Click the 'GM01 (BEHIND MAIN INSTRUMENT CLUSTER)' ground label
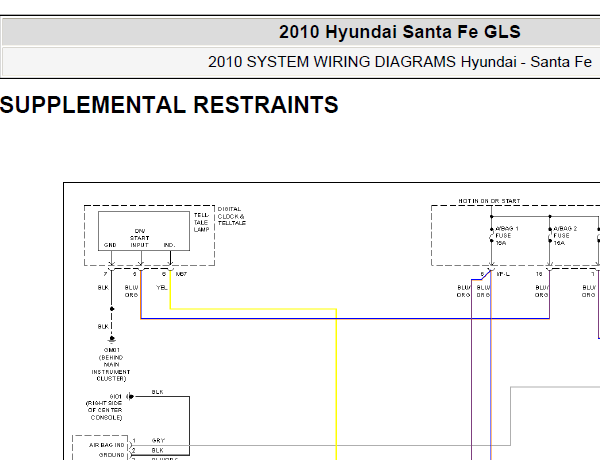 (x=111, y=364)
